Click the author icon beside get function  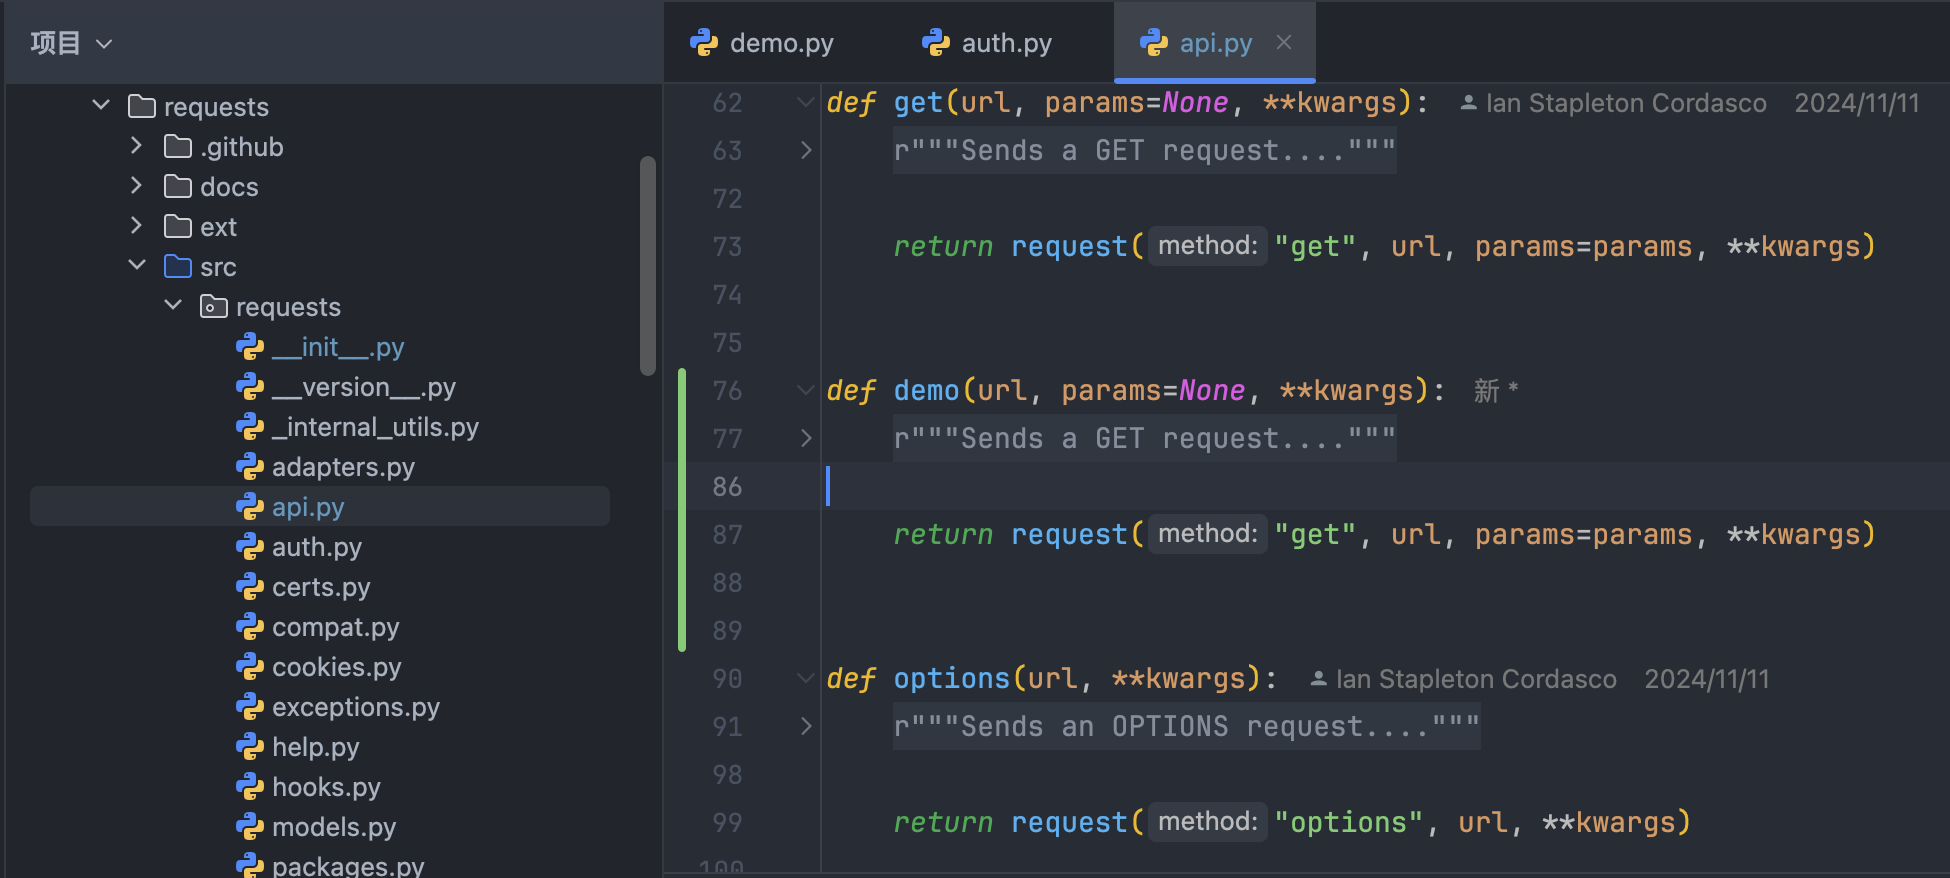point(1468,103)
